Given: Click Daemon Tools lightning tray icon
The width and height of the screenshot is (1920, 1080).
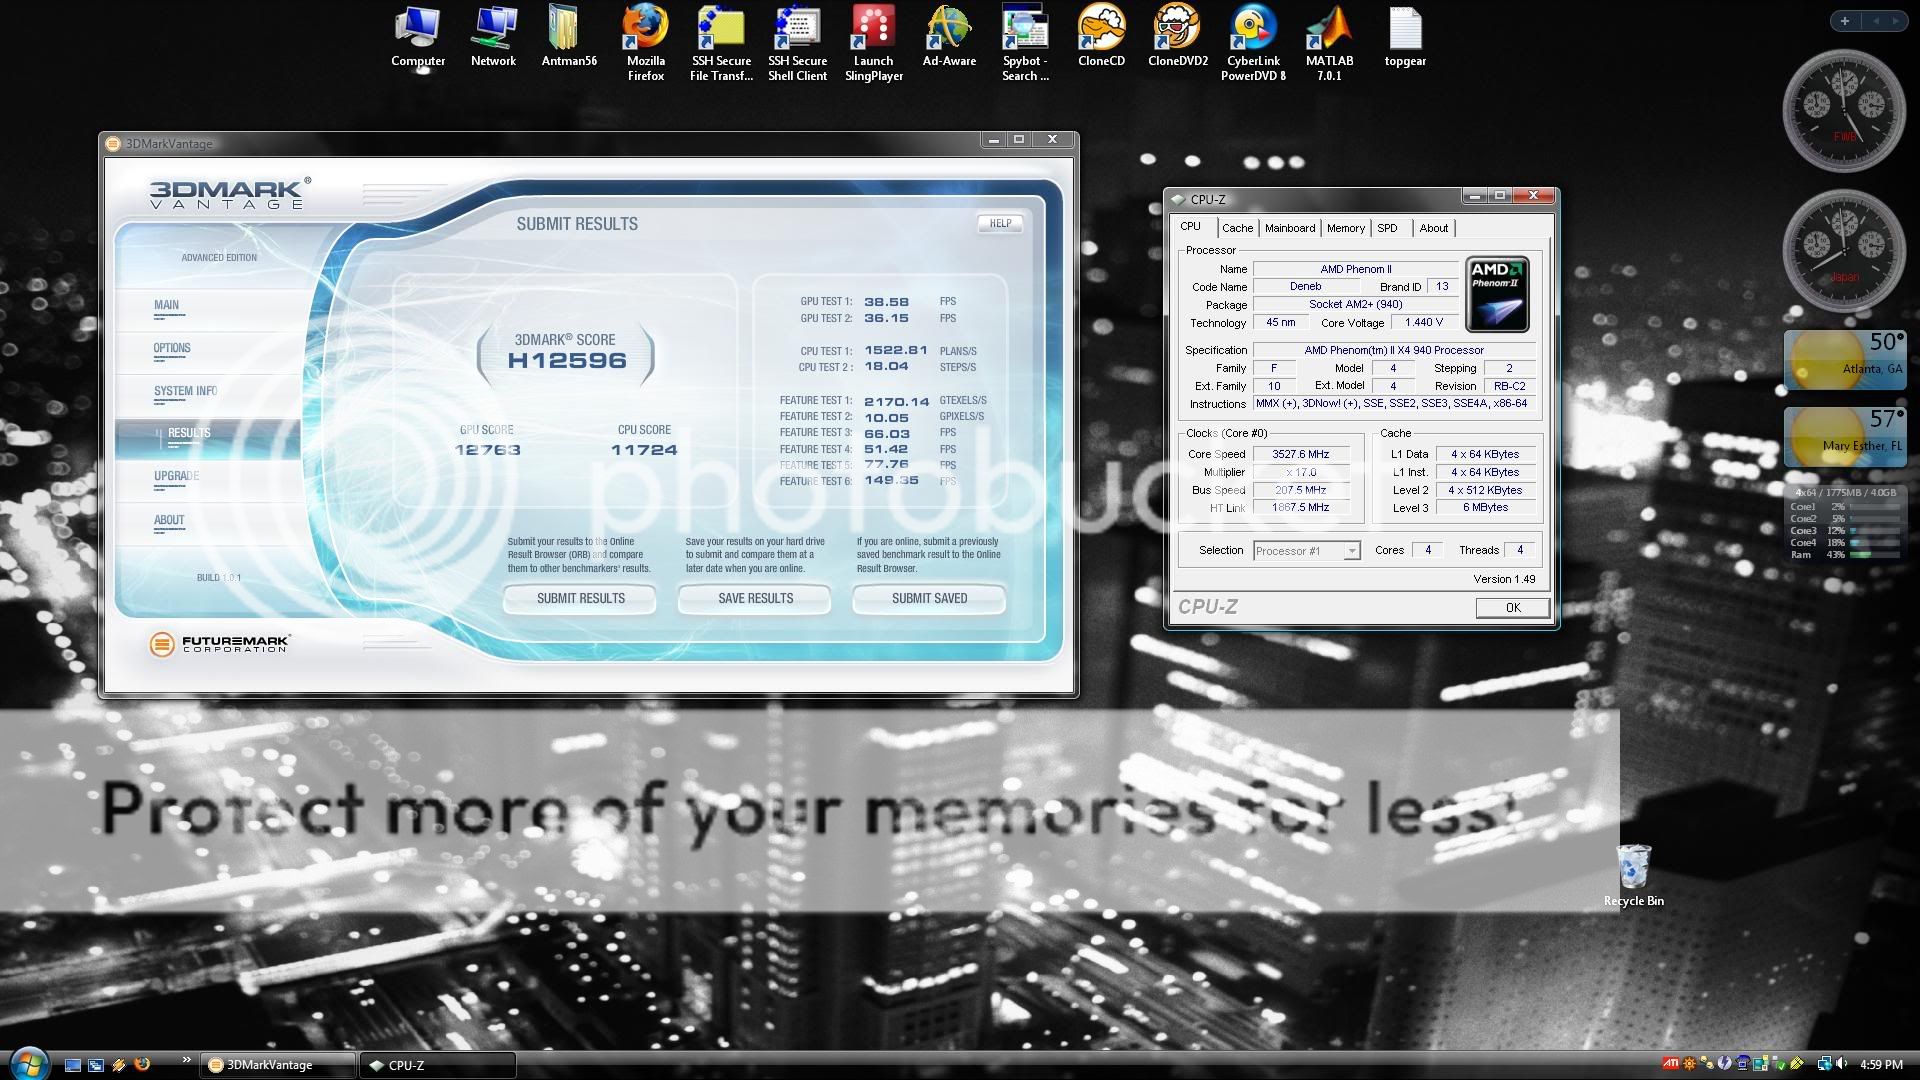Looking at the screenshot, I should click(x=1725, y=1064).
